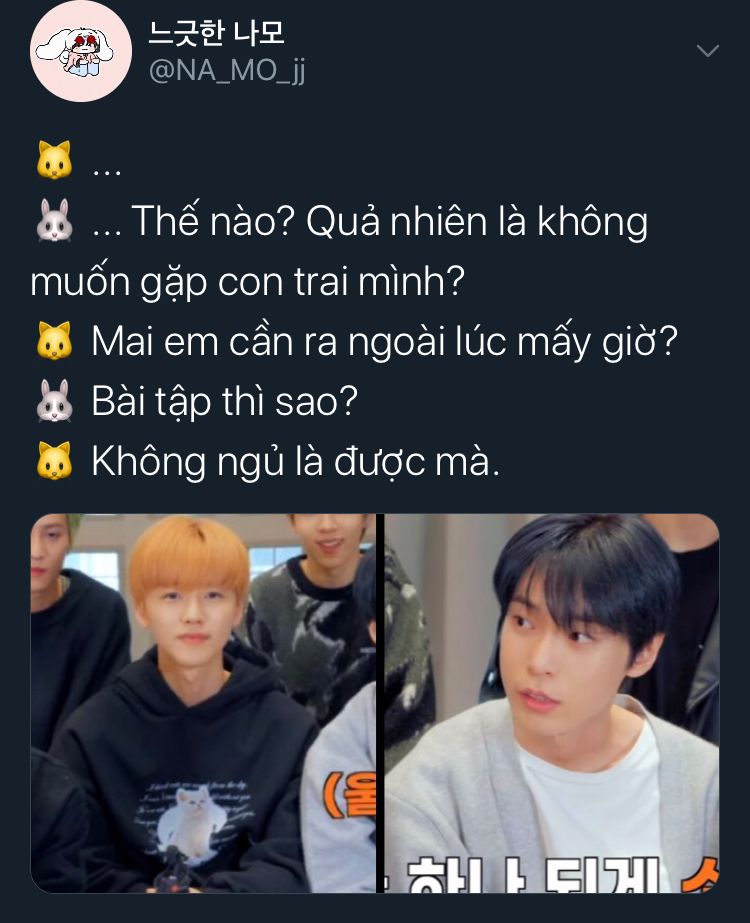Open the left photo with orange-haired person

203,703
